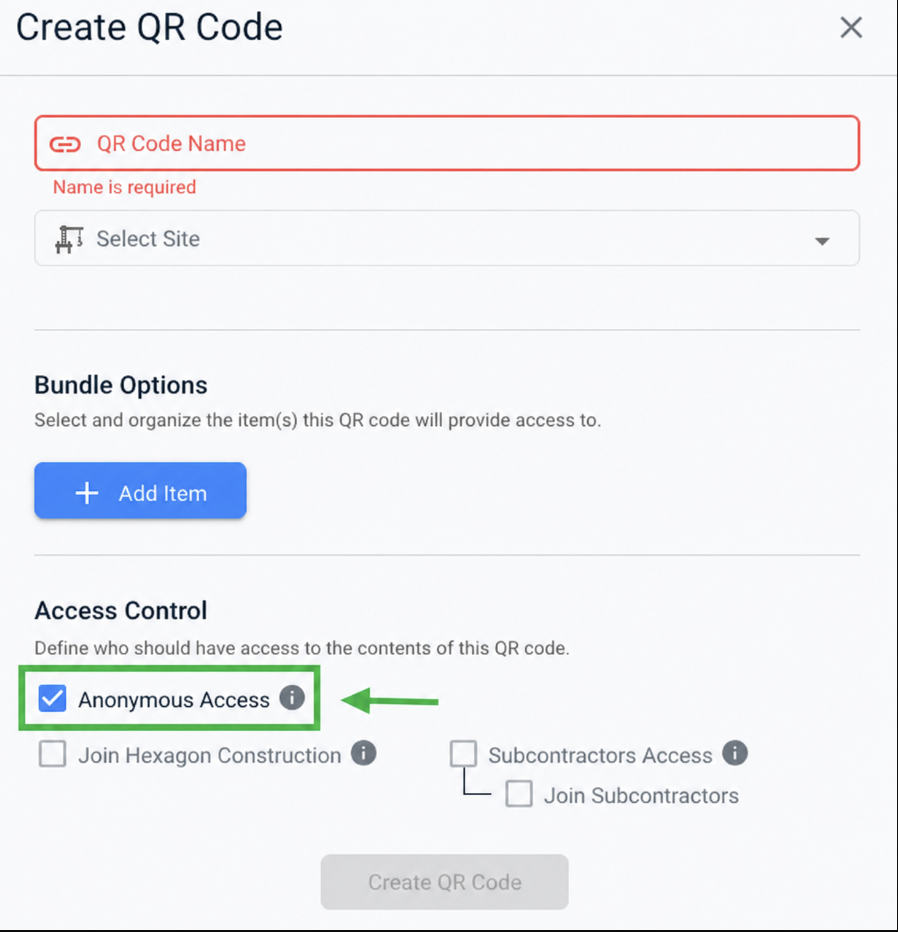This screenshot has width=898, height=932.
Task: Check the Join Subcontractors option
Action: click(x=519, y=794)
